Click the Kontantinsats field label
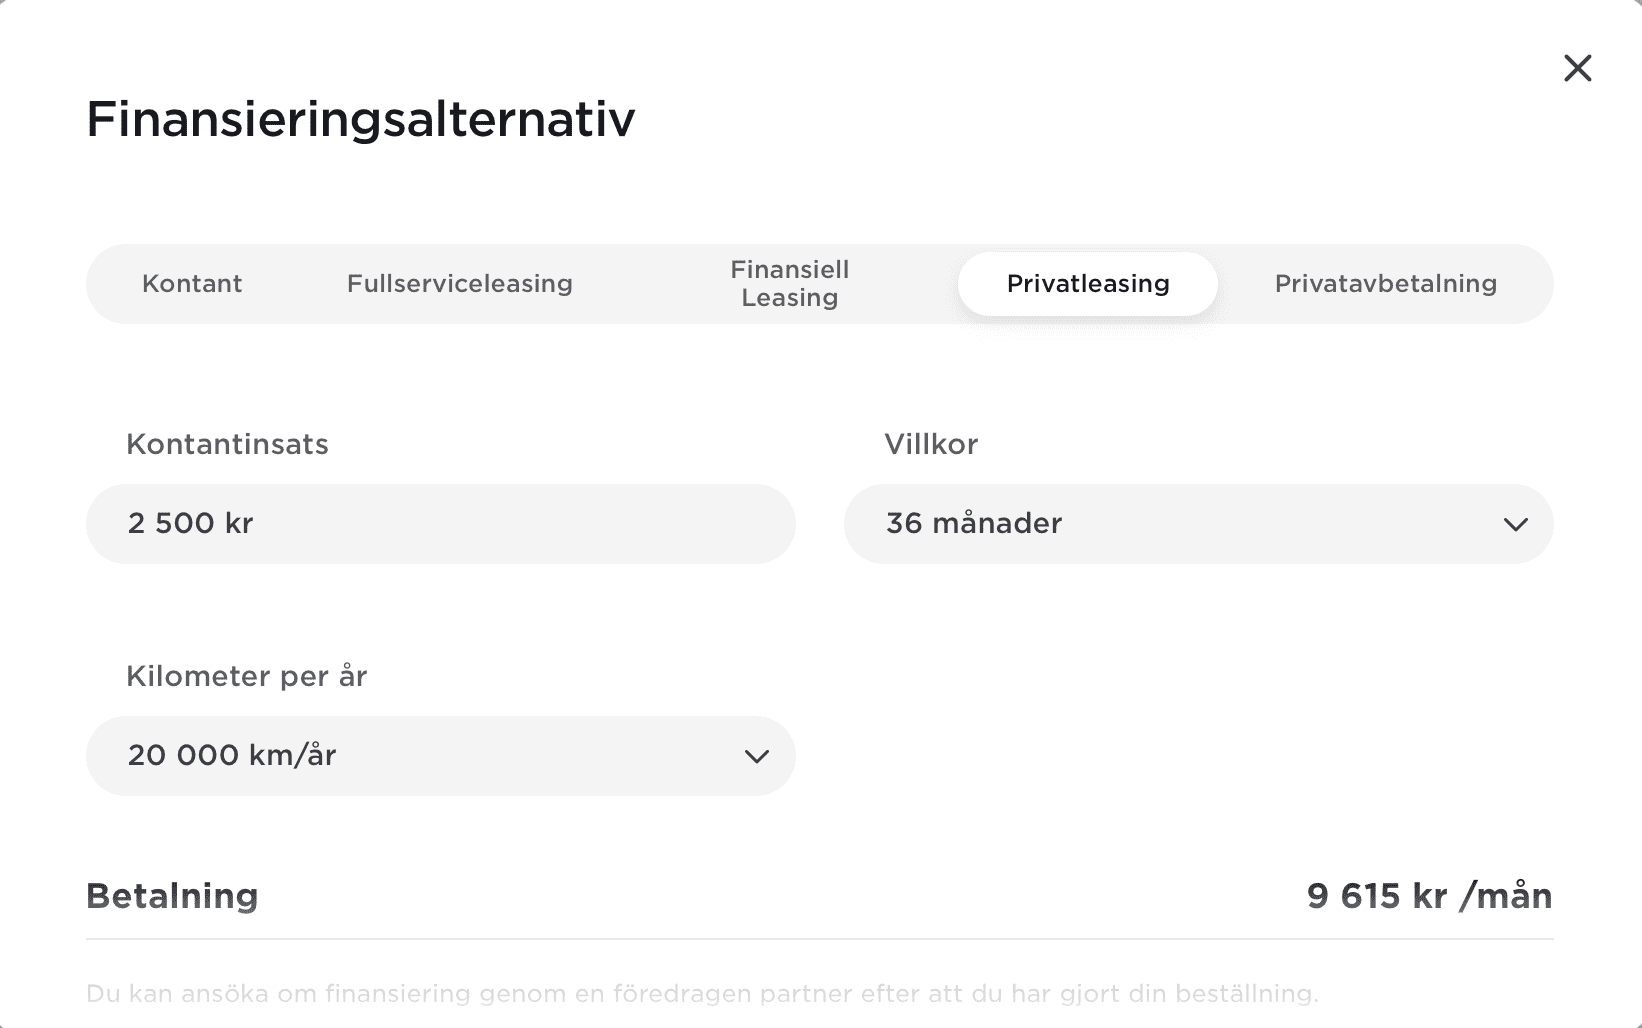Image resolution: width=1642 pixels, height=1028 pixels. coord(227,444)
